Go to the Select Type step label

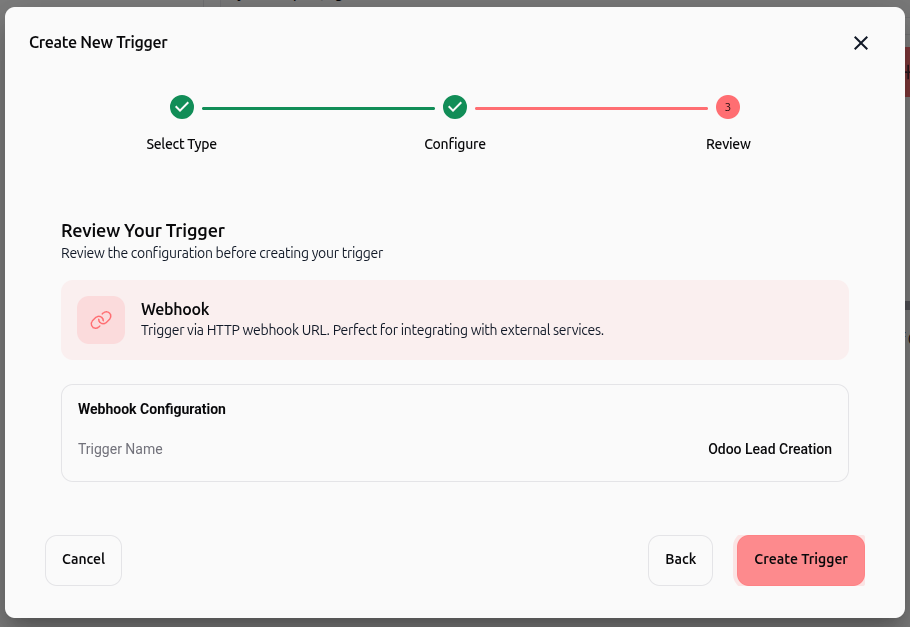[x=182, y=144]
